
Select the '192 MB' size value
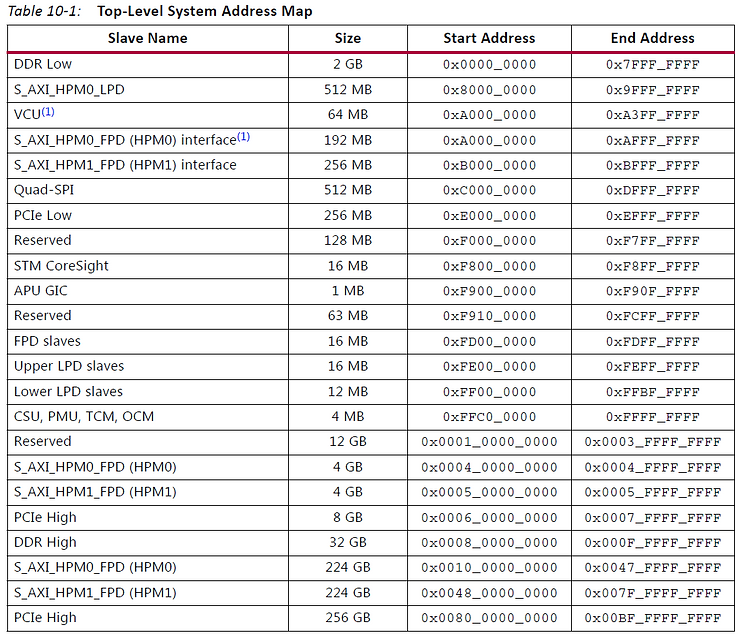tap(348, 140)
